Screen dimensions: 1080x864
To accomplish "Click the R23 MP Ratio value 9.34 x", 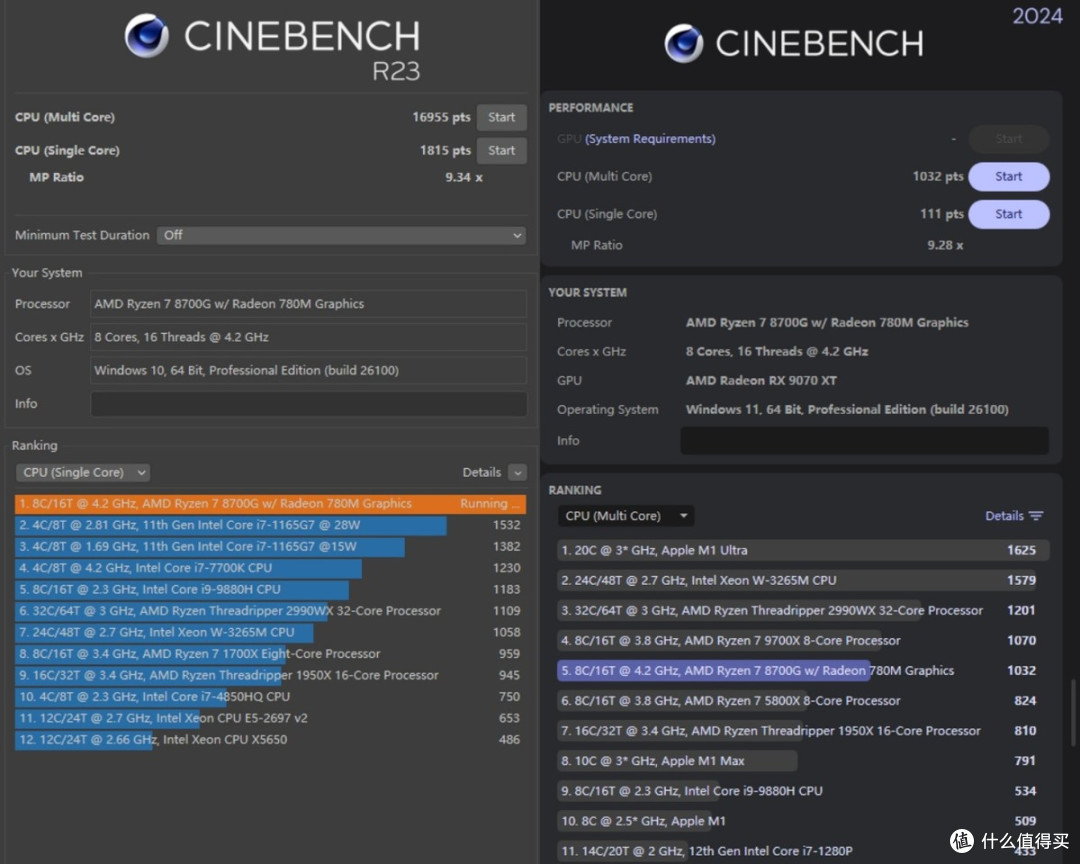I will click(464, 177).
